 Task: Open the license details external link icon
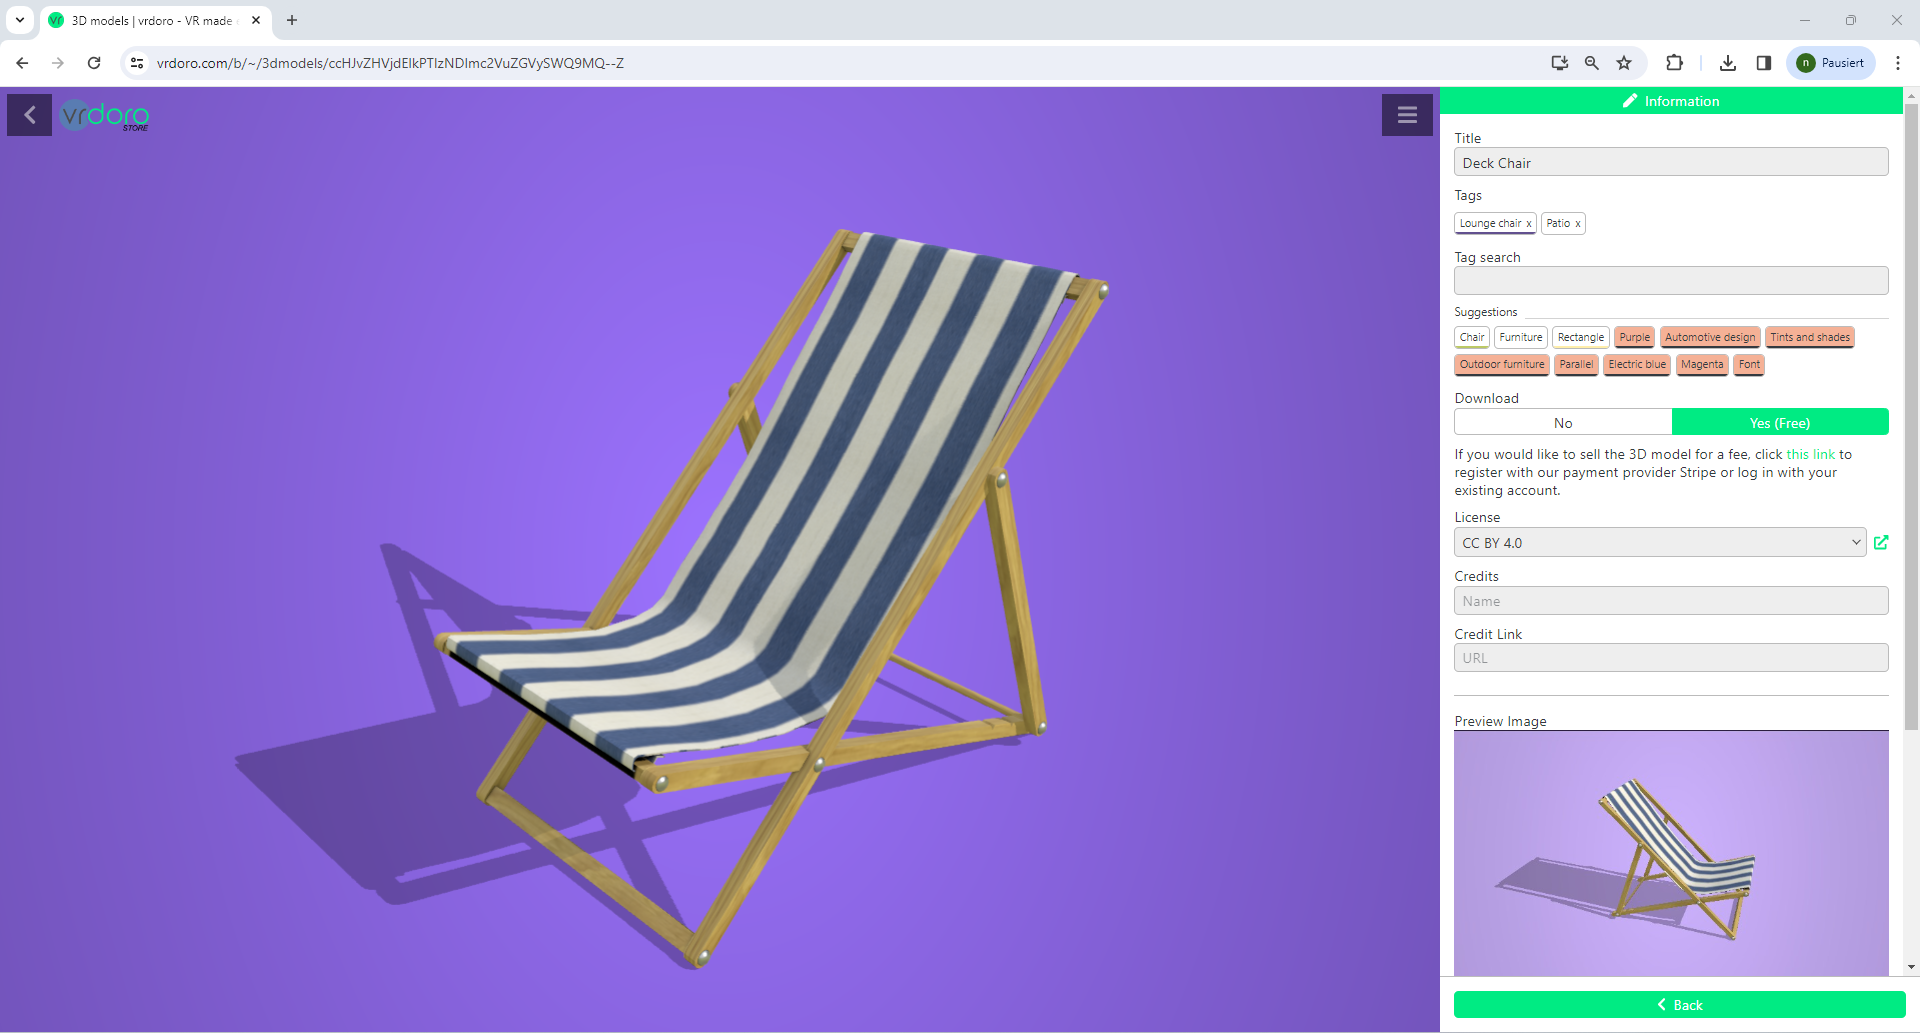click(1881, 542)
